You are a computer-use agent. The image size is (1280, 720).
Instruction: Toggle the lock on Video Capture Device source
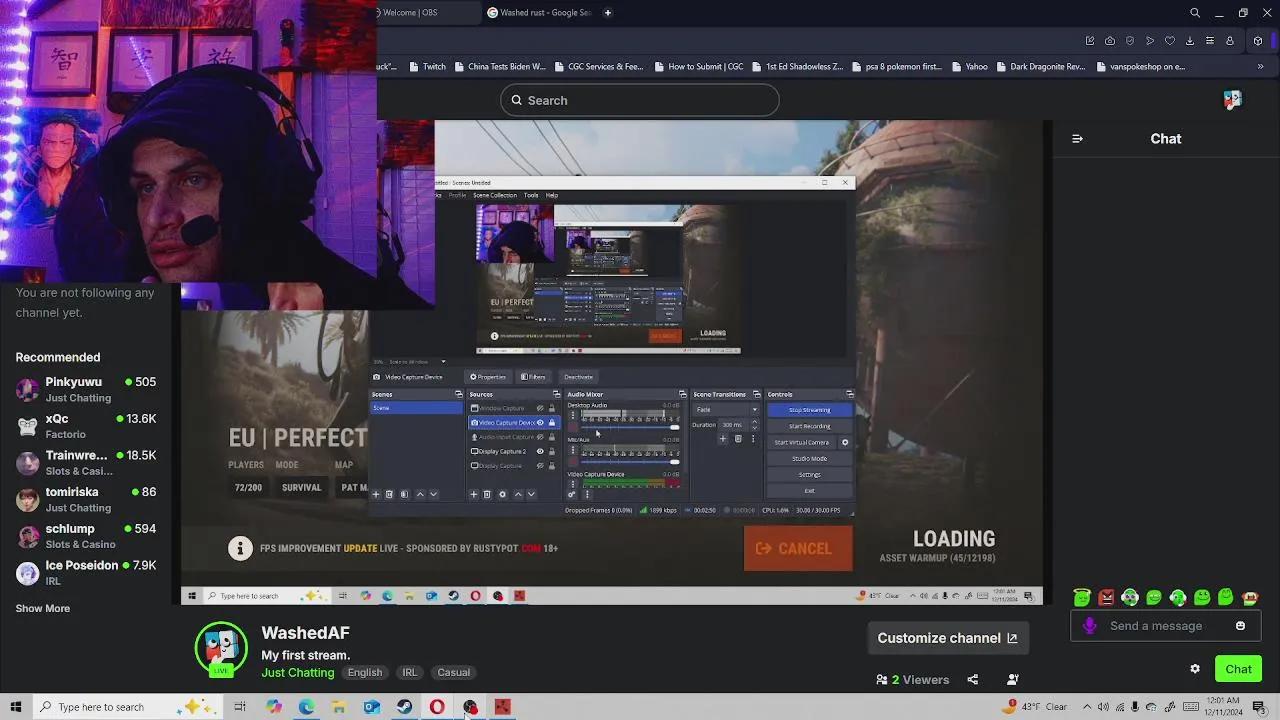pyautogui.click(x=551, y=422)
